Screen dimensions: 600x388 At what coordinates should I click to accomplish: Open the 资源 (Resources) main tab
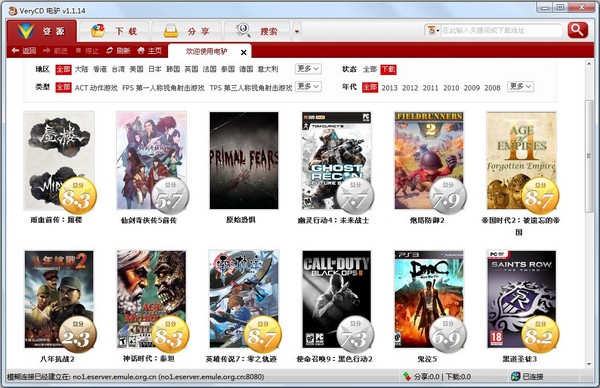point(42,31)
